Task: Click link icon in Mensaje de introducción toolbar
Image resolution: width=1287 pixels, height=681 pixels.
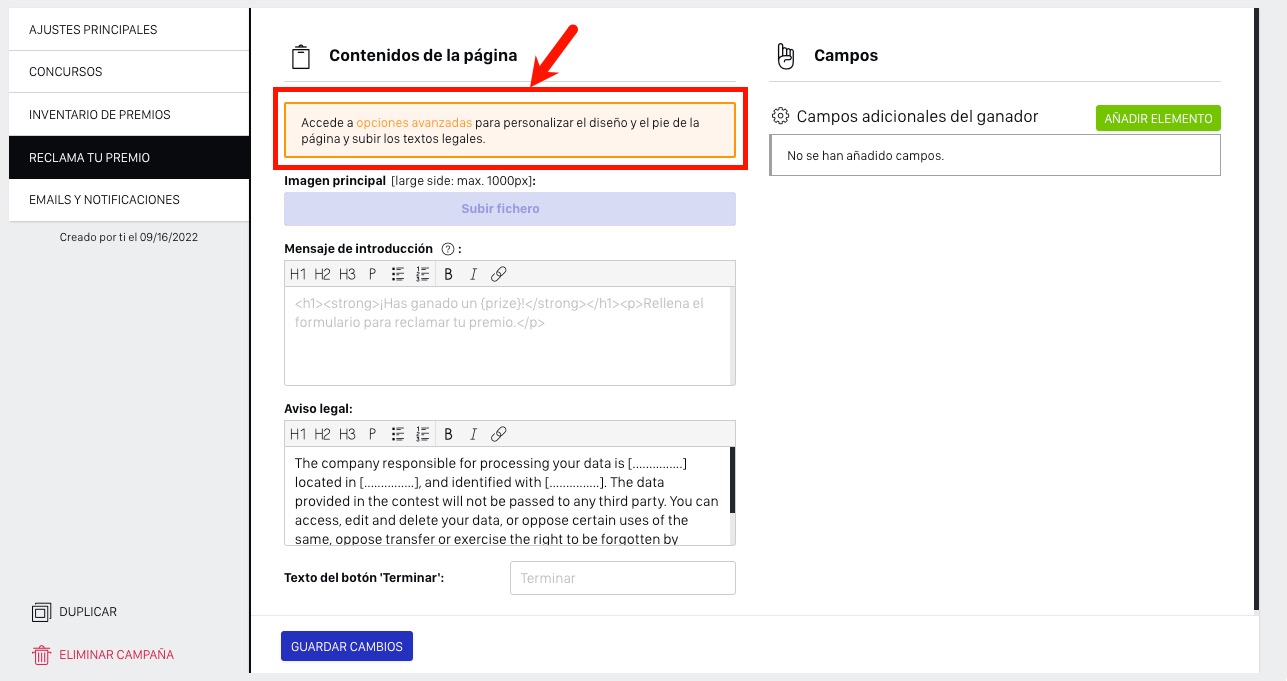Action: [x=499, y=274]
